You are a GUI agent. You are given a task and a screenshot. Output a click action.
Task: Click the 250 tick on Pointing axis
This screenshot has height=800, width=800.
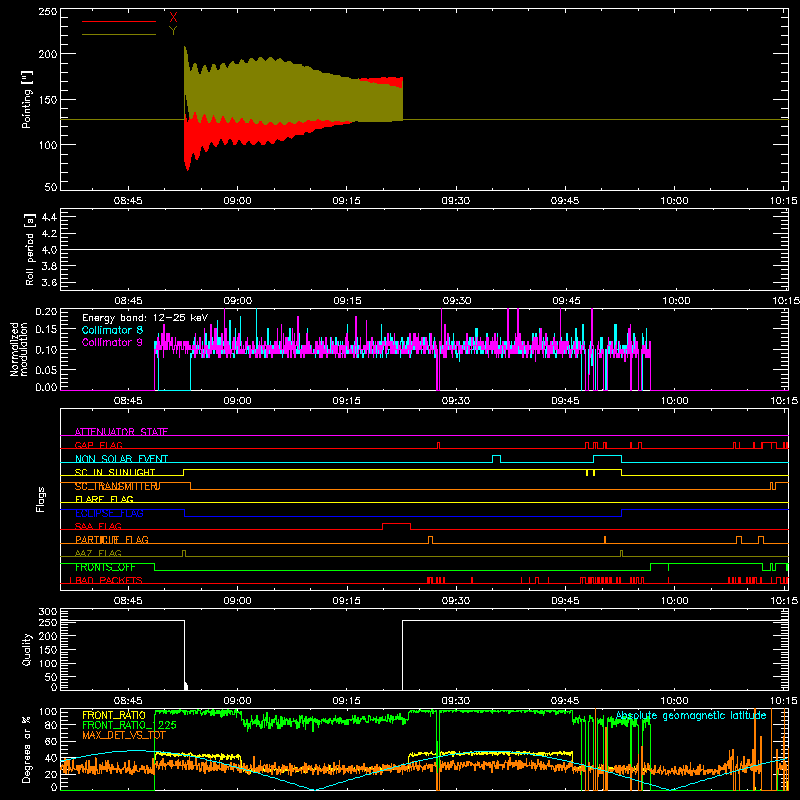pos(47,11)
